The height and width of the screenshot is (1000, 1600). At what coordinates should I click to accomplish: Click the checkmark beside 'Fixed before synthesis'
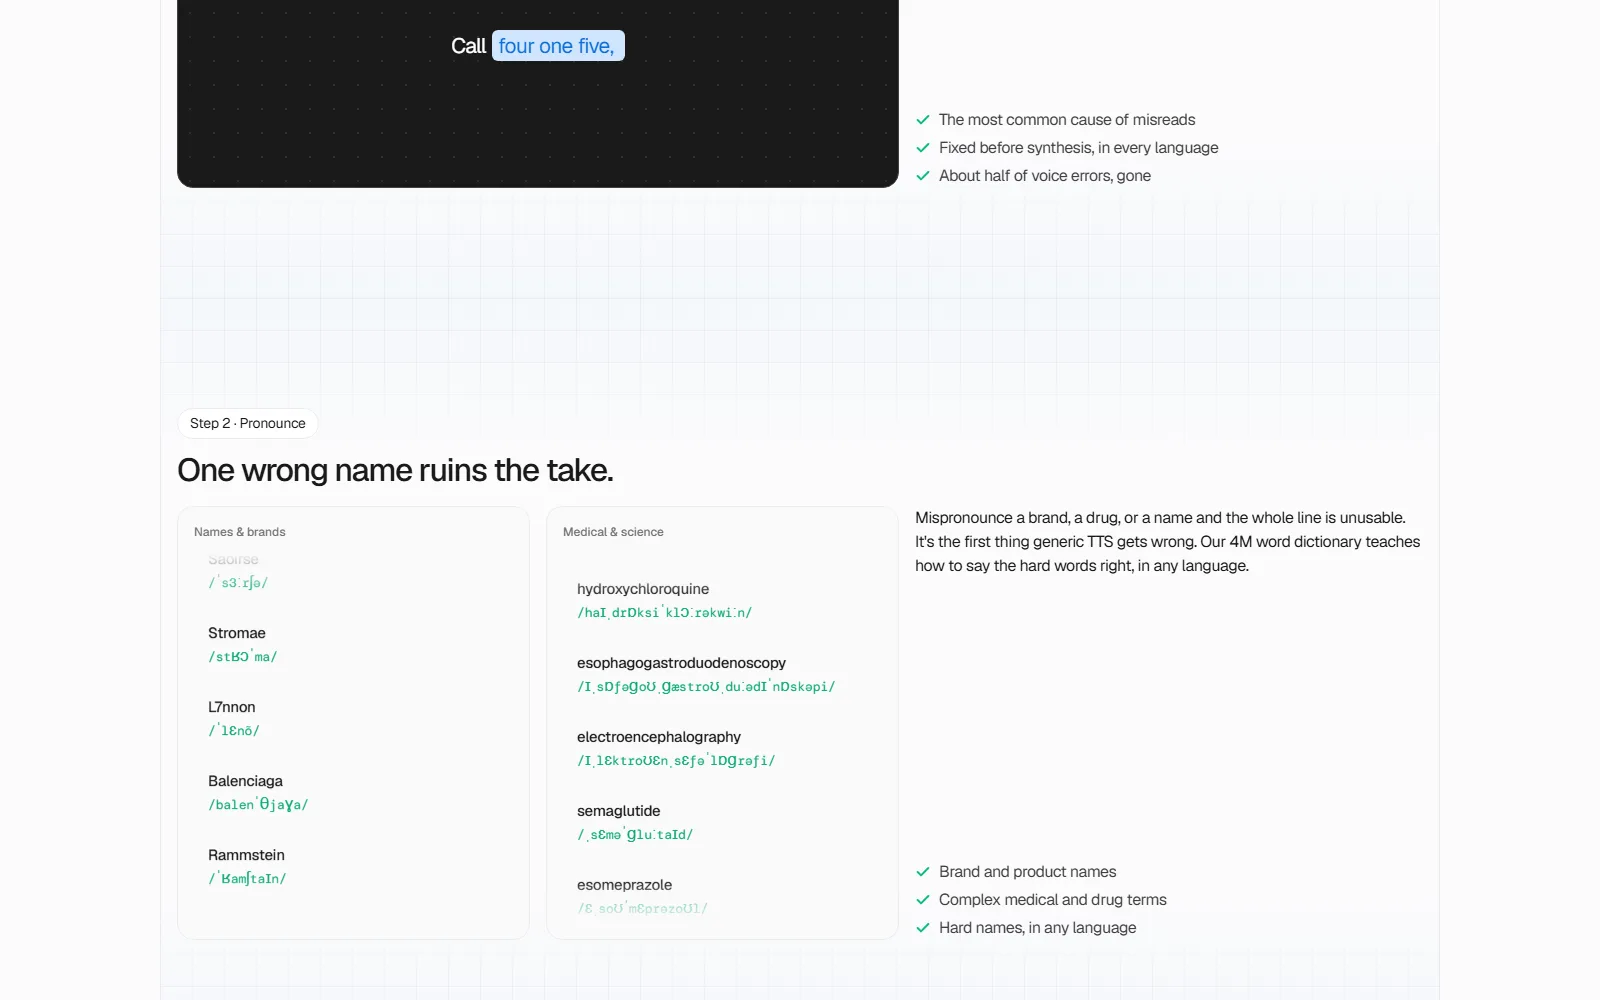click(x=923, y=148)
